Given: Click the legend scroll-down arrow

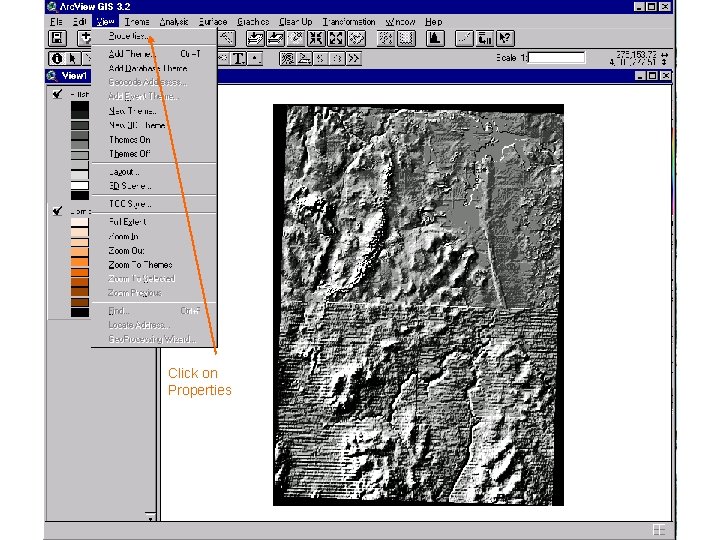Looking at the screenshot, I should coord(150,517).
